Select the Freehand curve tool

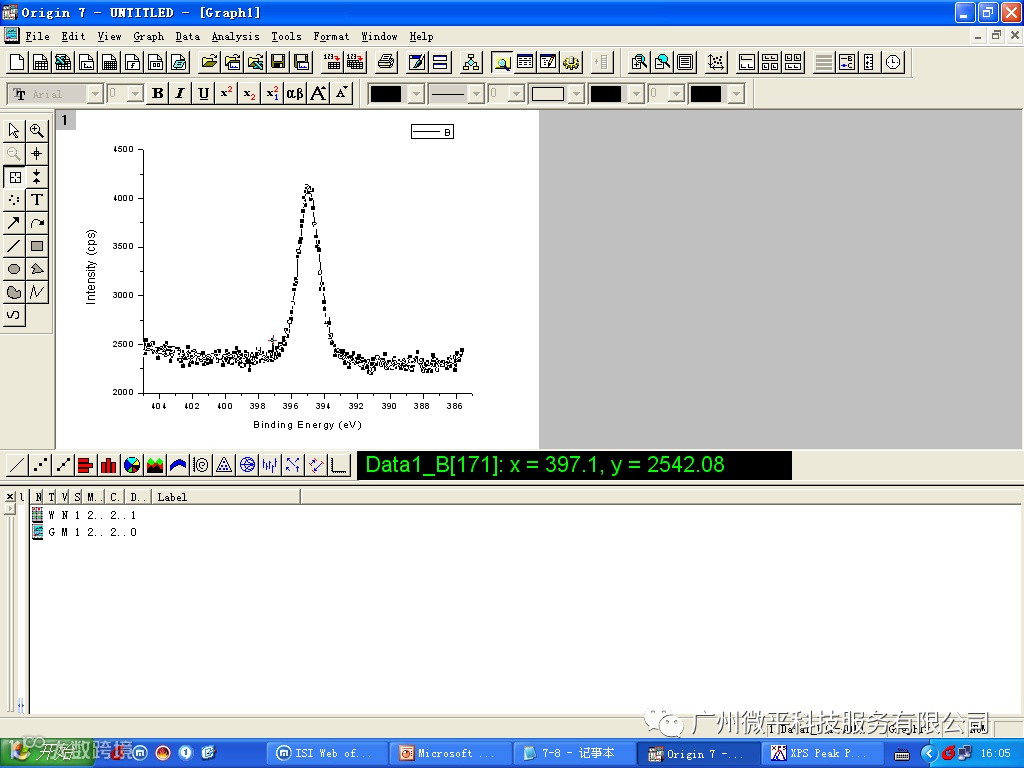click(14, 315)
